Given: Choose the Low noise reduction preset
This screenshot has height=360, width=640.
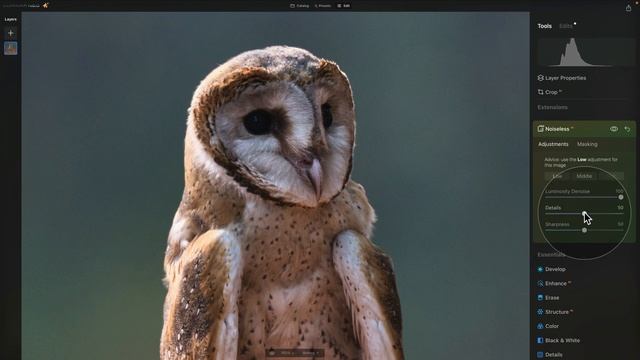Looking at the screenshot, I should click(557, 176).
